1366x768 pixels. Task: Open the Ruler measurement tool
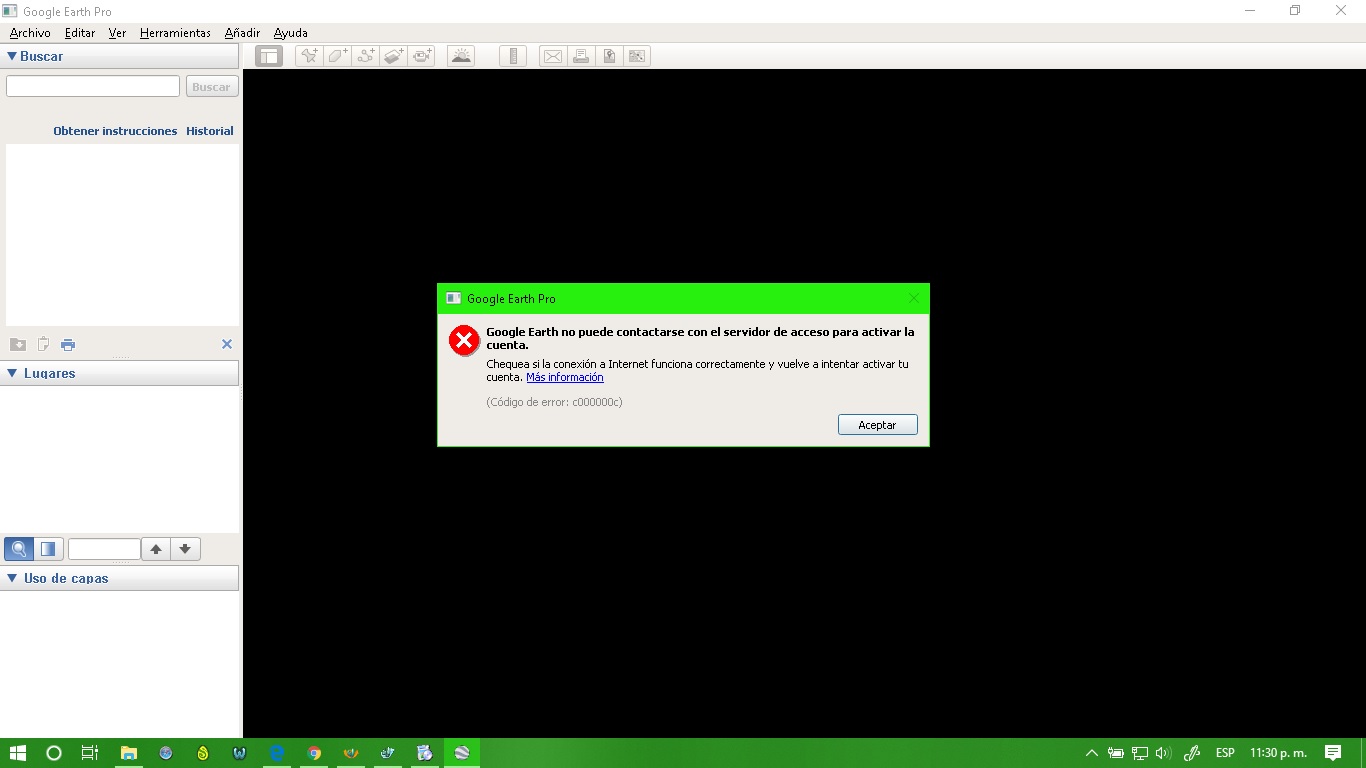tap(513, 56)
